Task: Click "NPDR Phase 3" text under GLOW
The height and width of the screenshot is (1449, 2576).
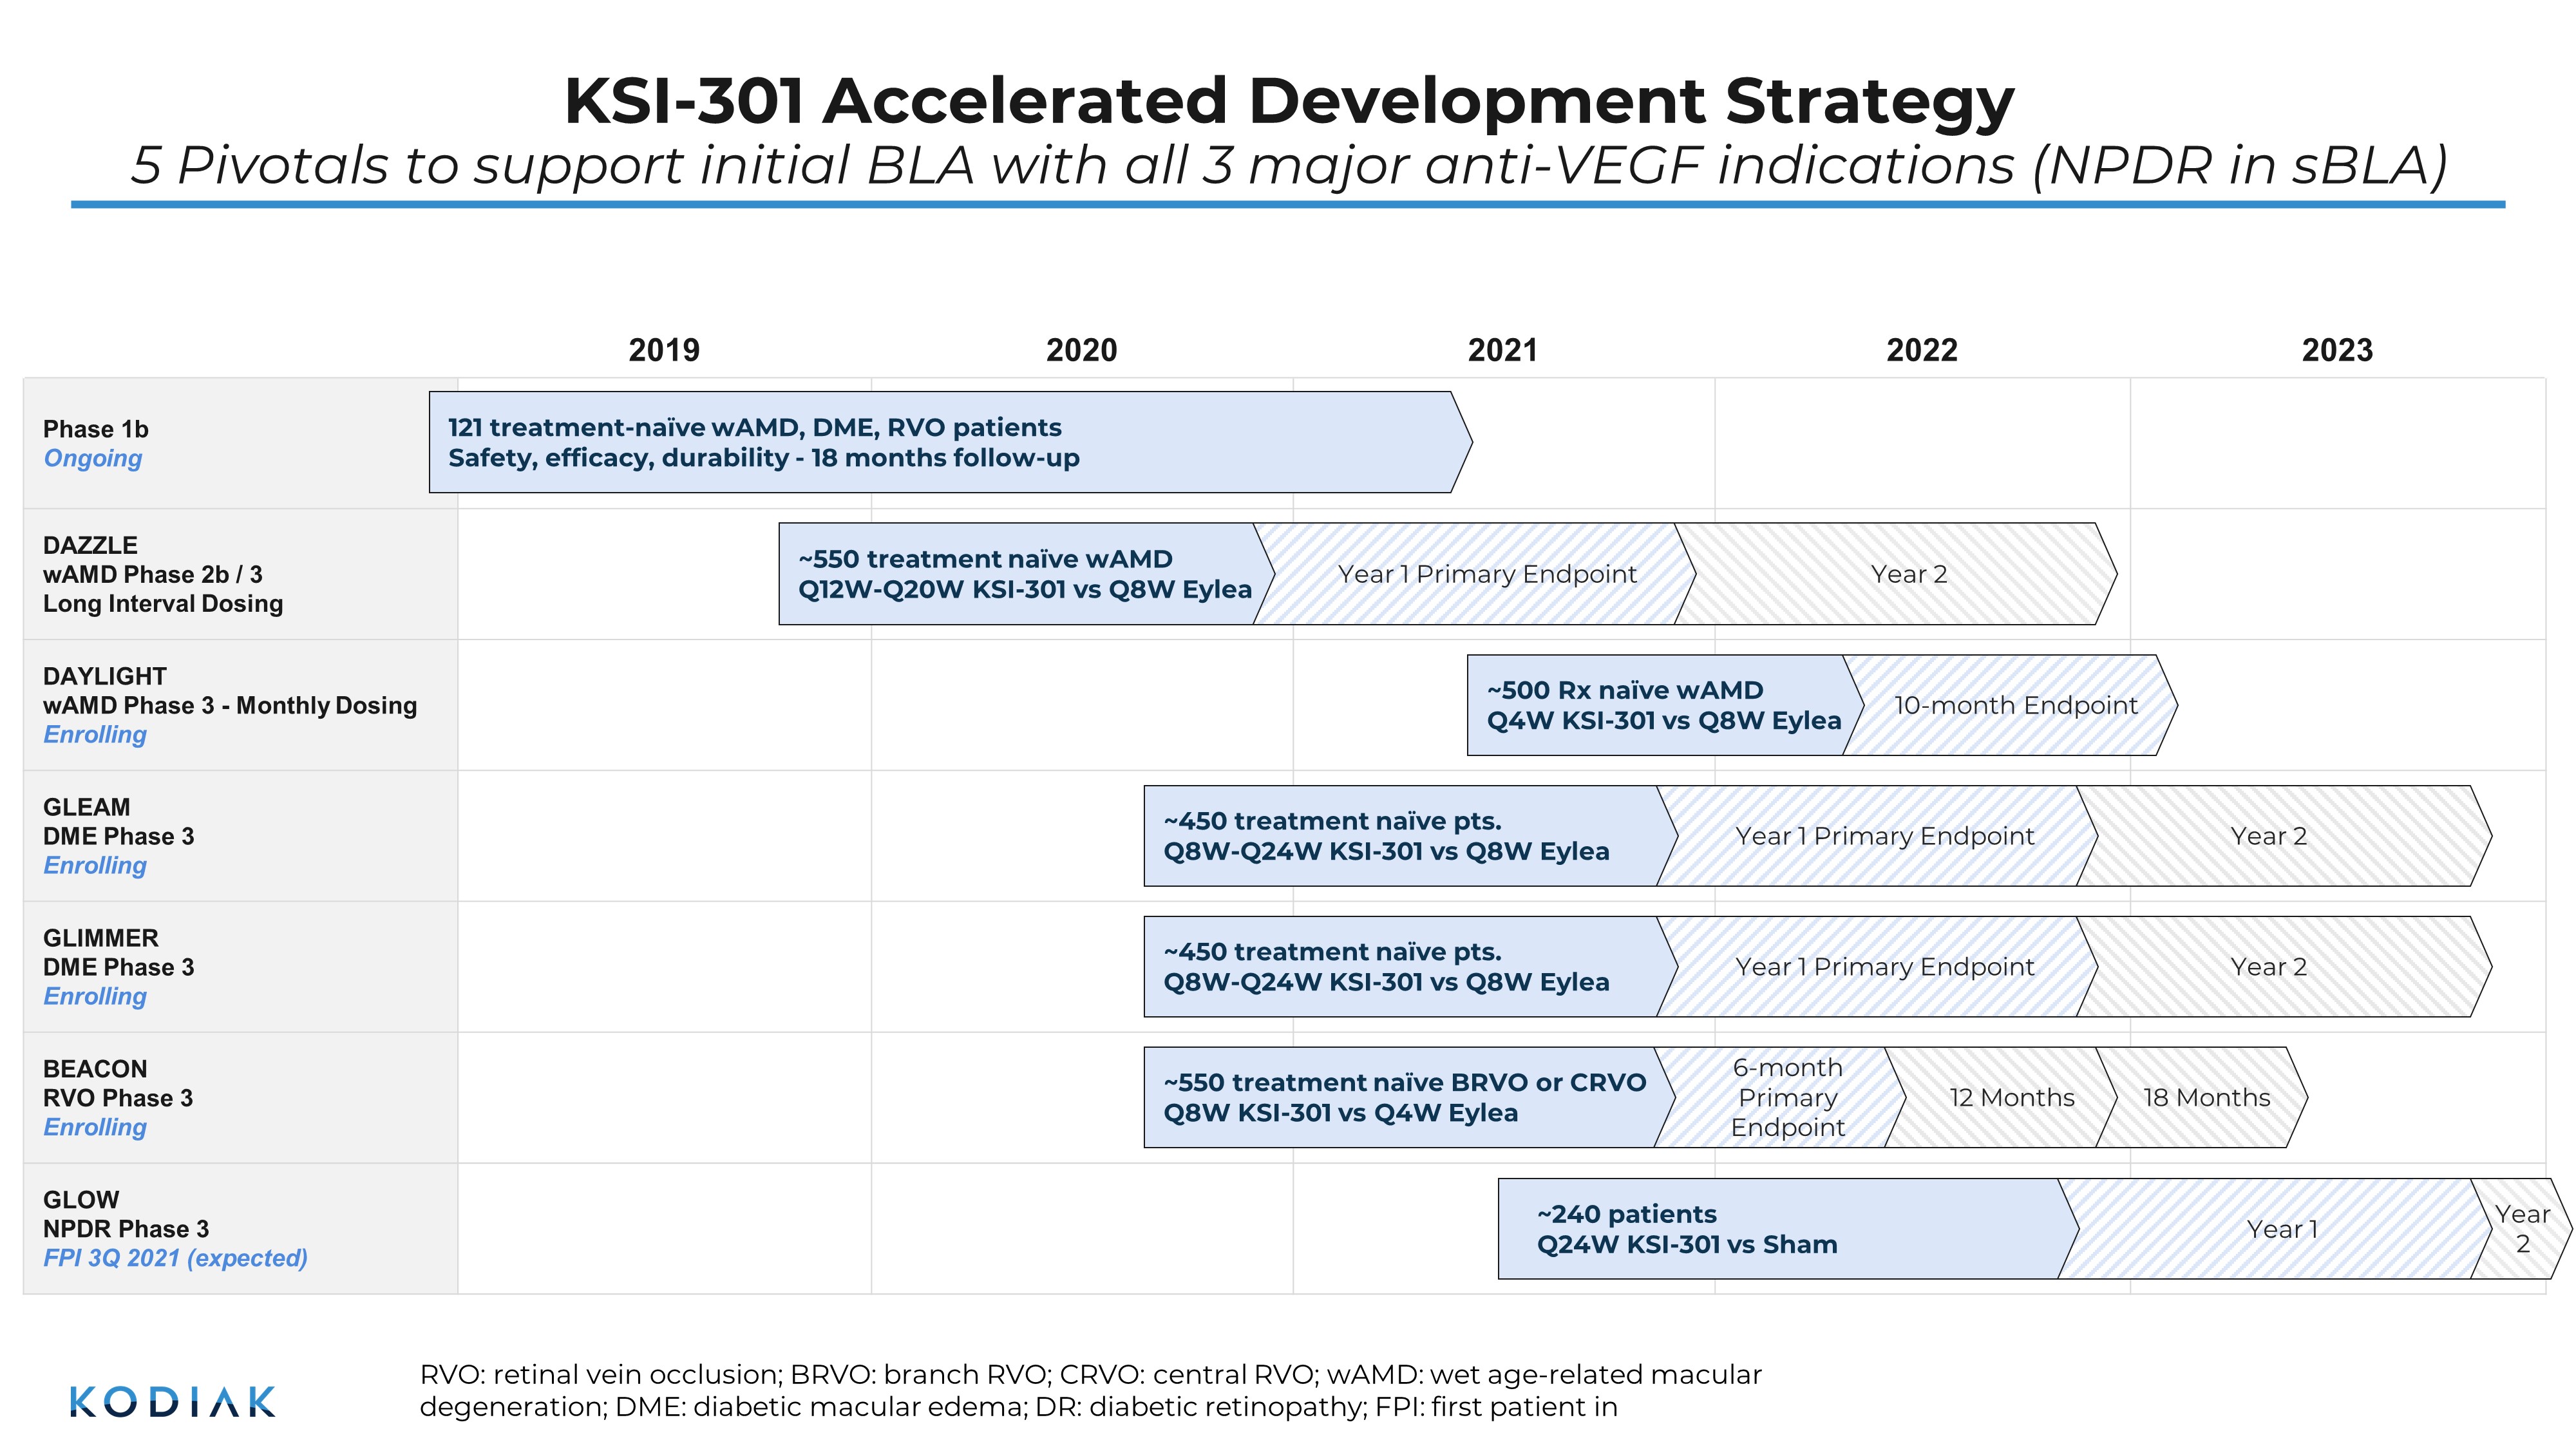Action: (126, 1229)
